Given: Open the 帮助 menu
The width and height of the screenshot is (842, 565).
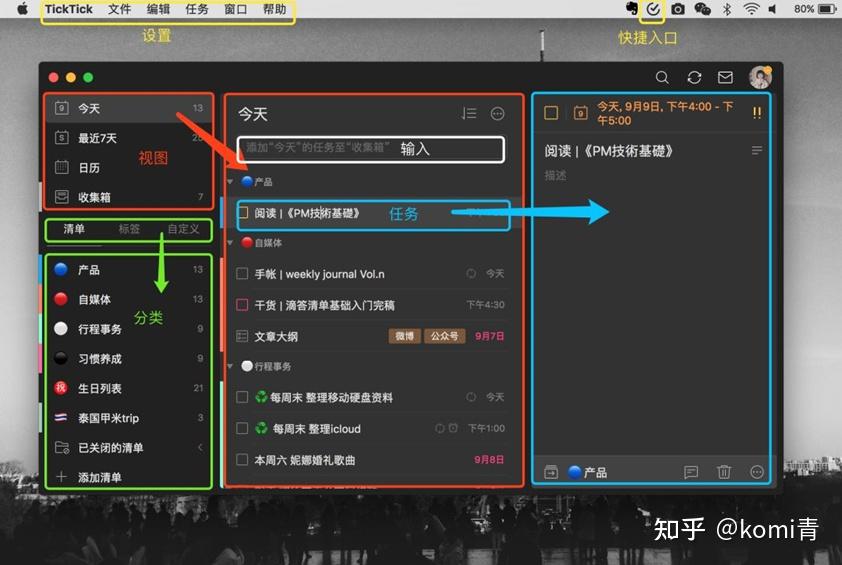Looking at the screenshot, I should (274, 9).
